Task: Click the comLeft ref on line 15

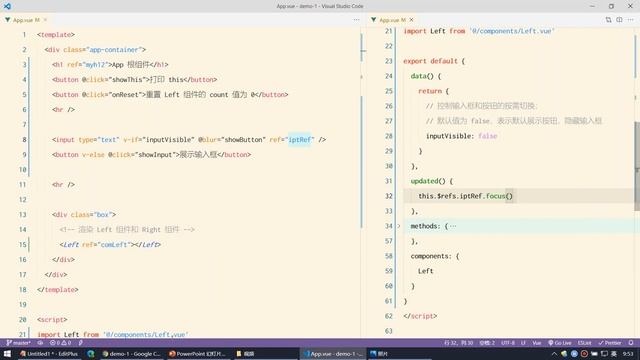Action: 115,244
